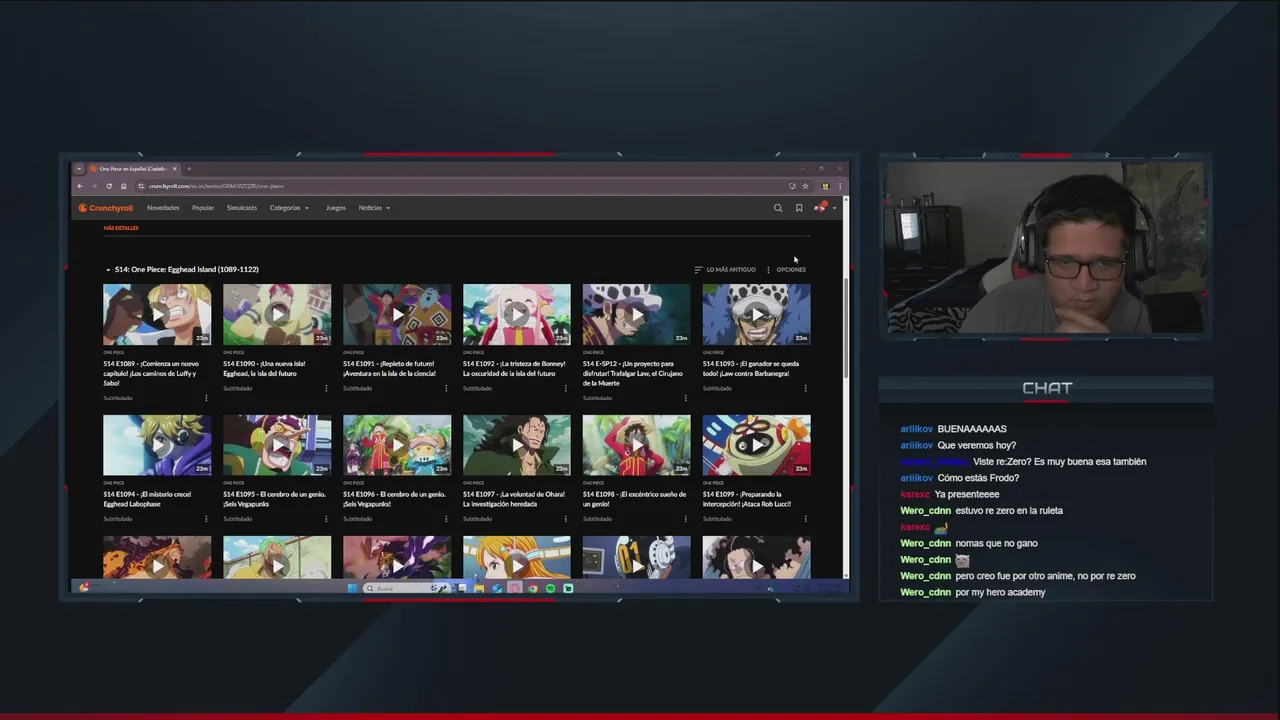Open the title link of S14 E1093
Screen dimensions: 1280x720
[x=752, y=368]
